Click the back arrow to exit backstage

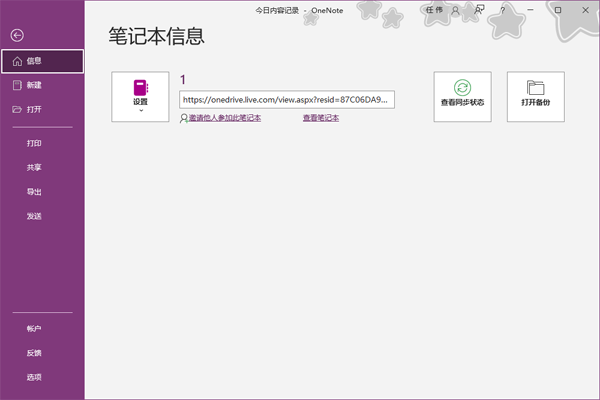(17, 35)
